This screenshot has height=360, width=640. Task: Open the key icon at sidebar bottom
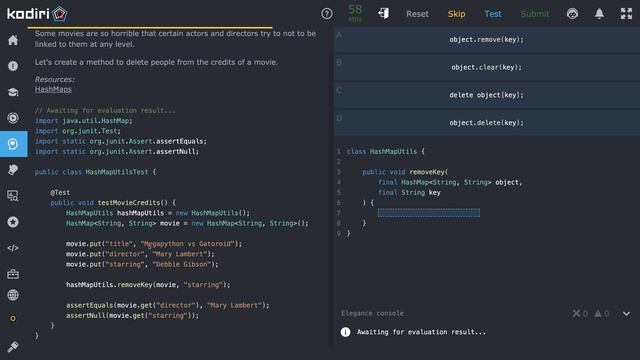[x=13, y=347]
